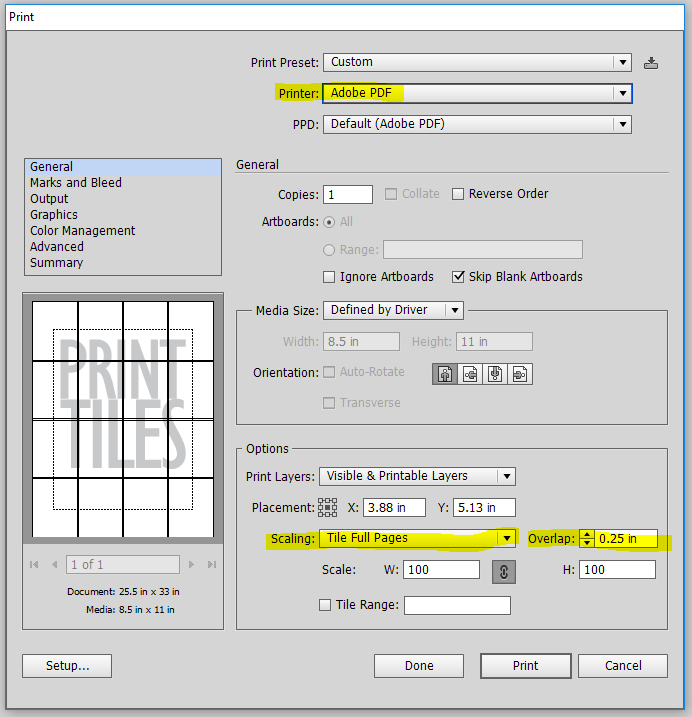
Task: Click the Overlap value field
Action: [626, 539]
